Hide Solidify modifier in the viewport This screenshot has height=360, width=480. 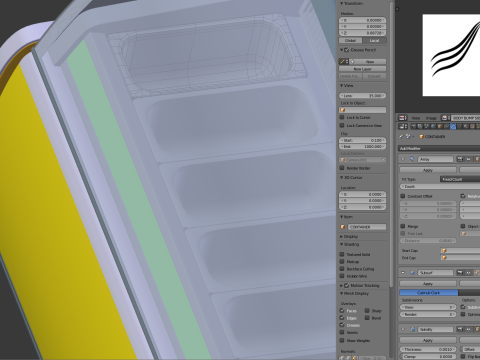pyautogui.click(x=468, y=329)
